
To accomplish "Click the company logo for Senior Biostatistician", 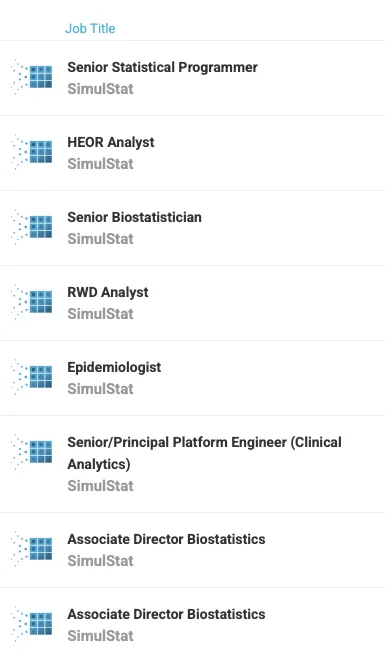I will pyautogui.click(x=32, y=226).
